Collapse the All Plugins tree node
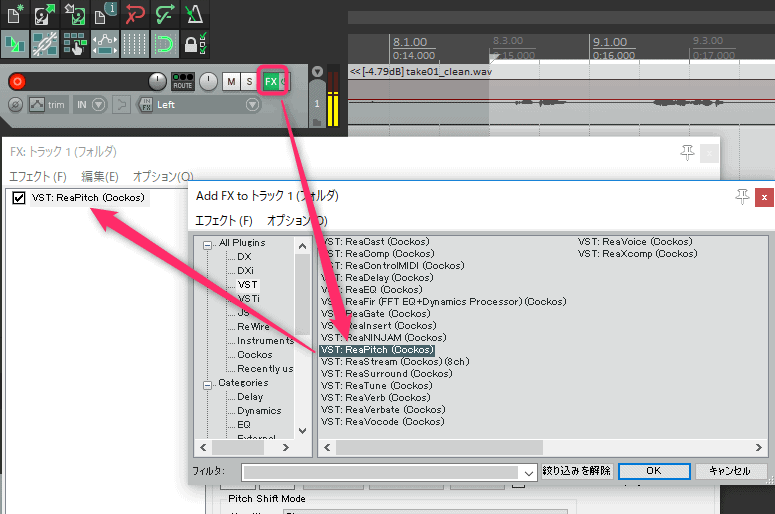 coord(209,243)
